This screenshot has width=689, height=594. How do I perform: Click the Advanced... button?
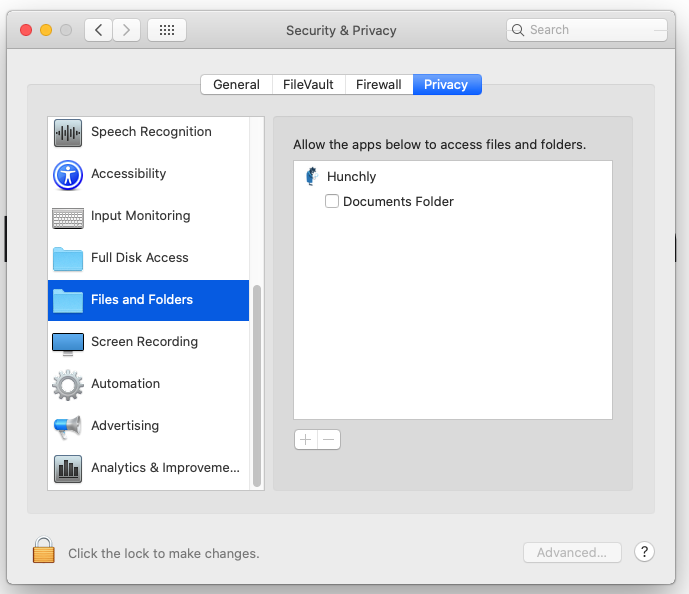(x=572, y=552)
